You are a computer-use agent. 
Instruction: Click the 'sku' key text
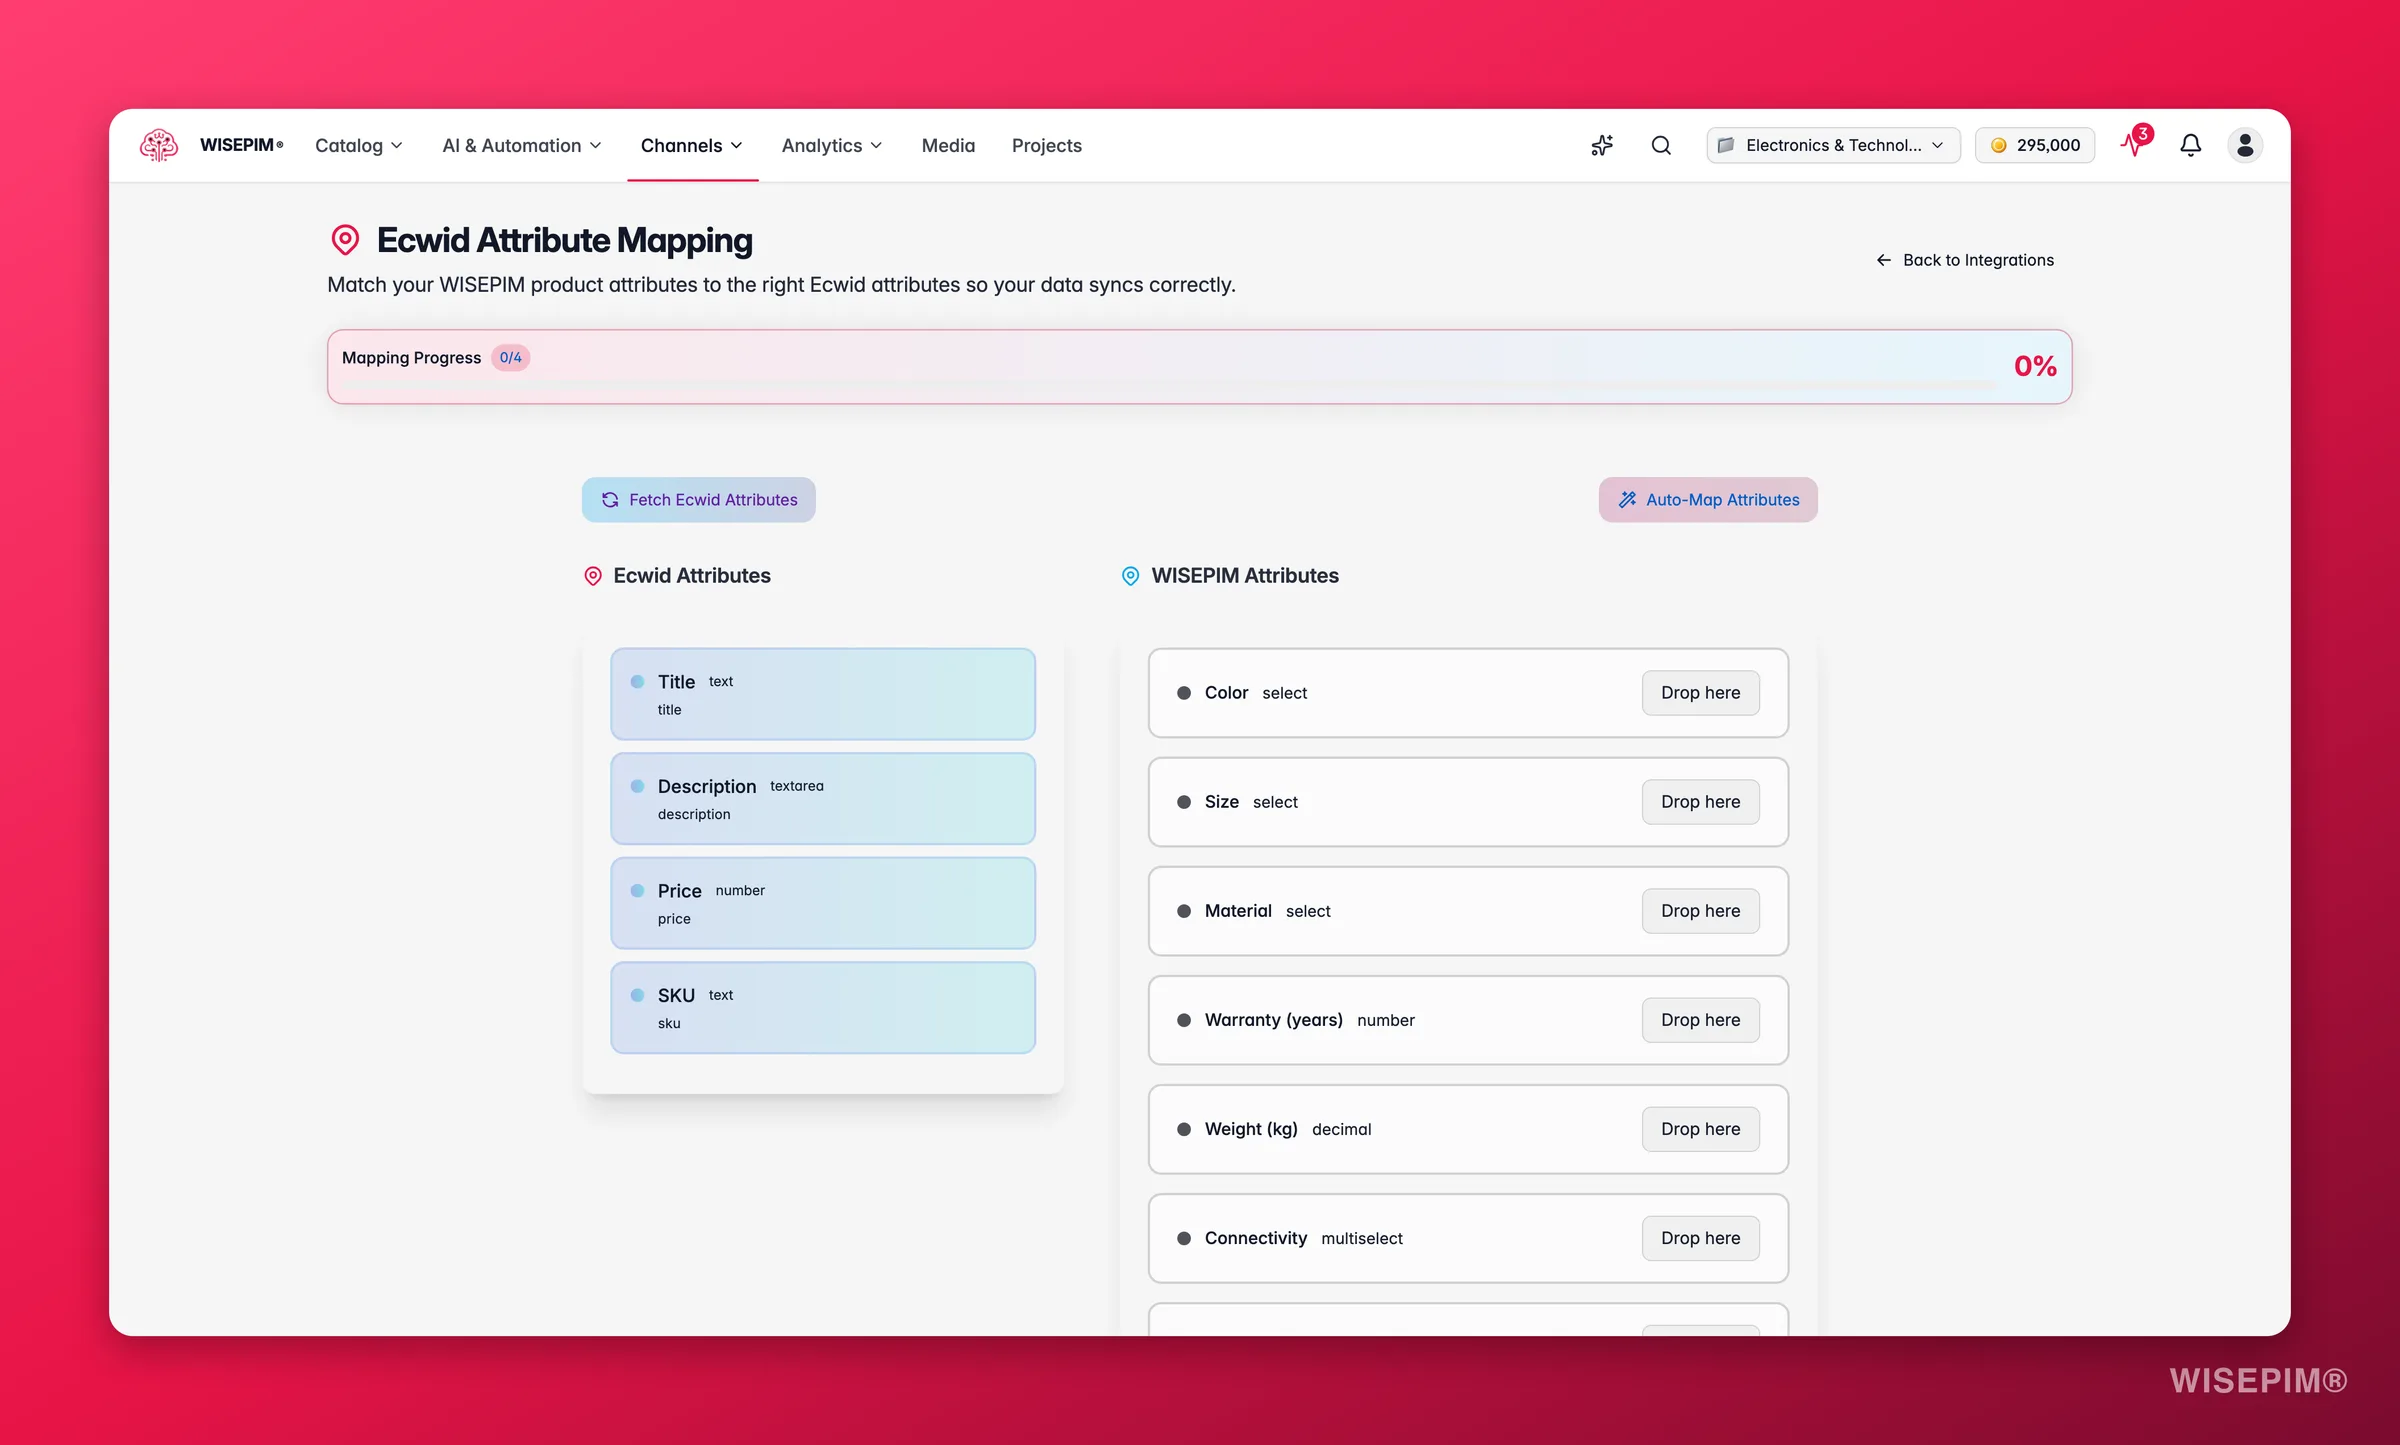[x=669, y=1024]
